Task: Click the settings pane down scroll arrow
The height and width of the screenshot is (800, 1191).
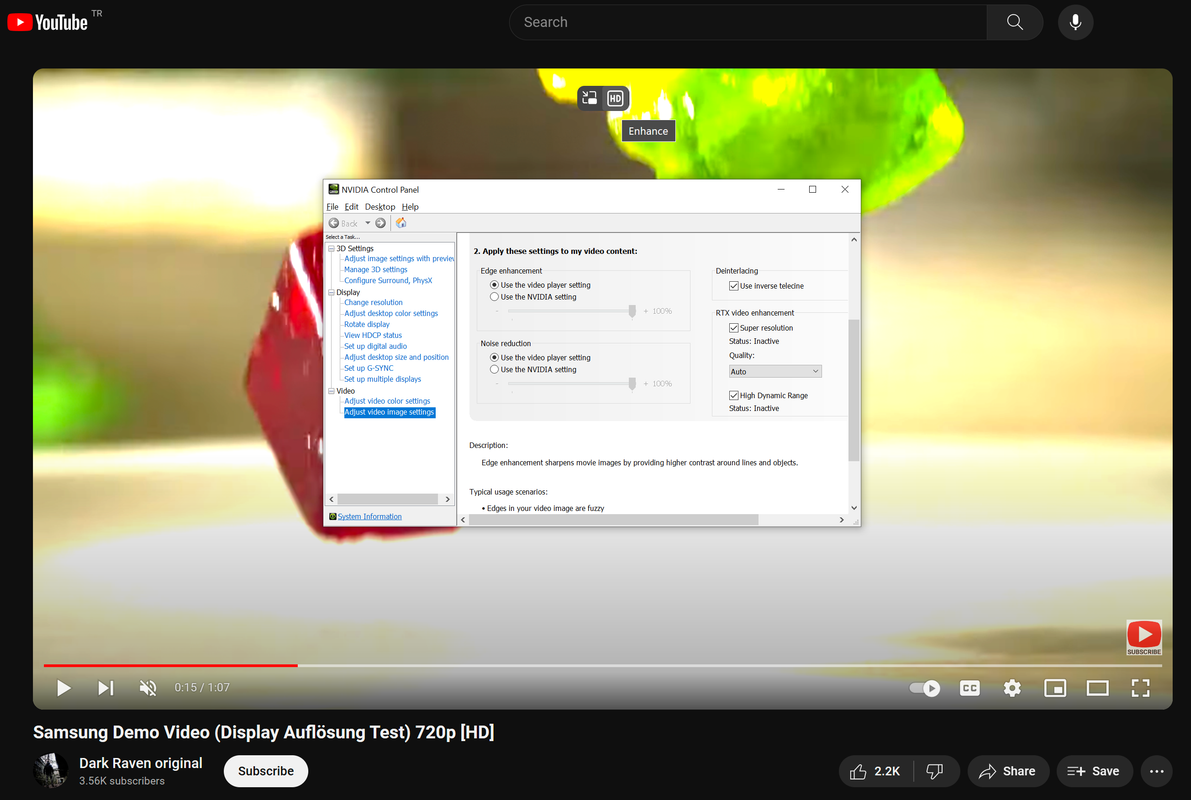Action: [854, 508]
